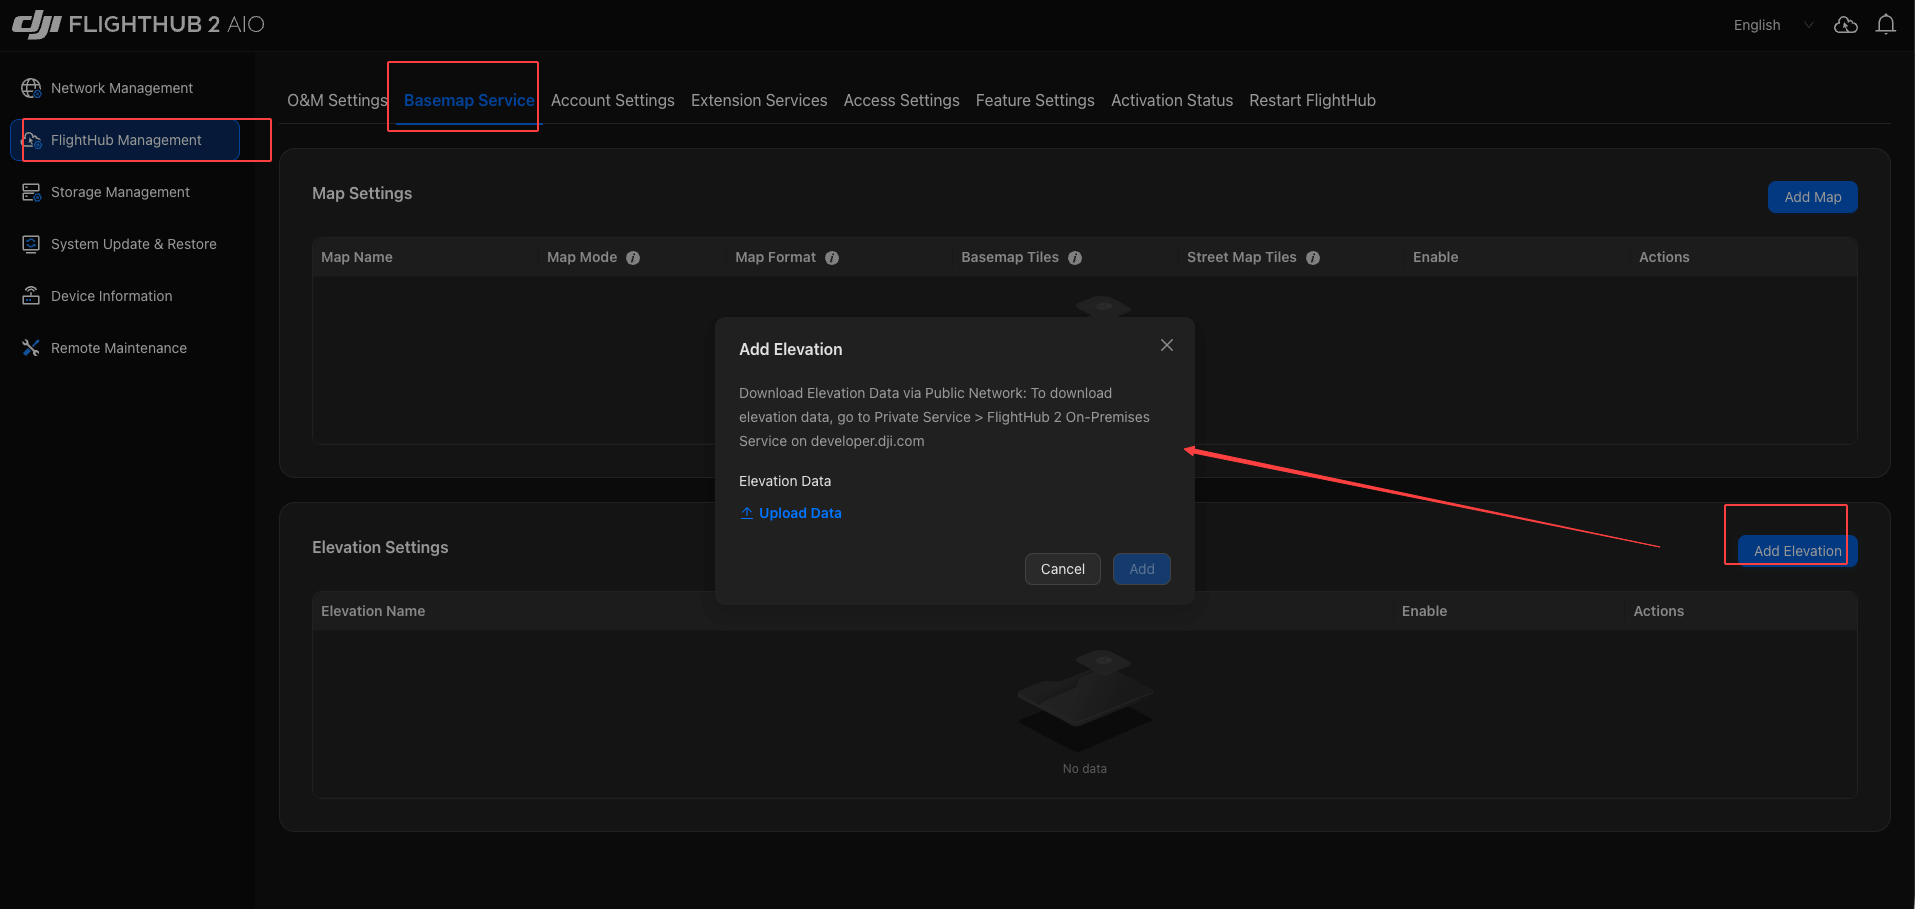Click the Upload Data arrow icon
This screenshot has width=1915, height=909.
pyautogui.click(x=747, y=513)
